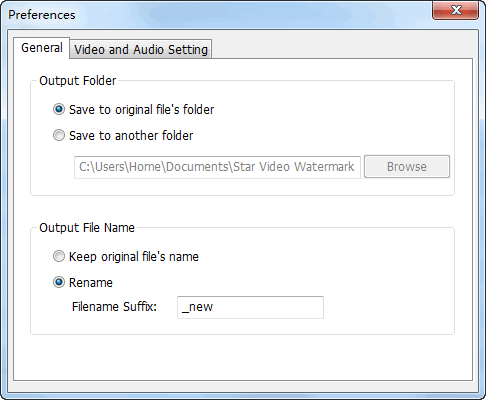Click the Output File Name group heading
486x400 pixels.
(x=87, y=228)
